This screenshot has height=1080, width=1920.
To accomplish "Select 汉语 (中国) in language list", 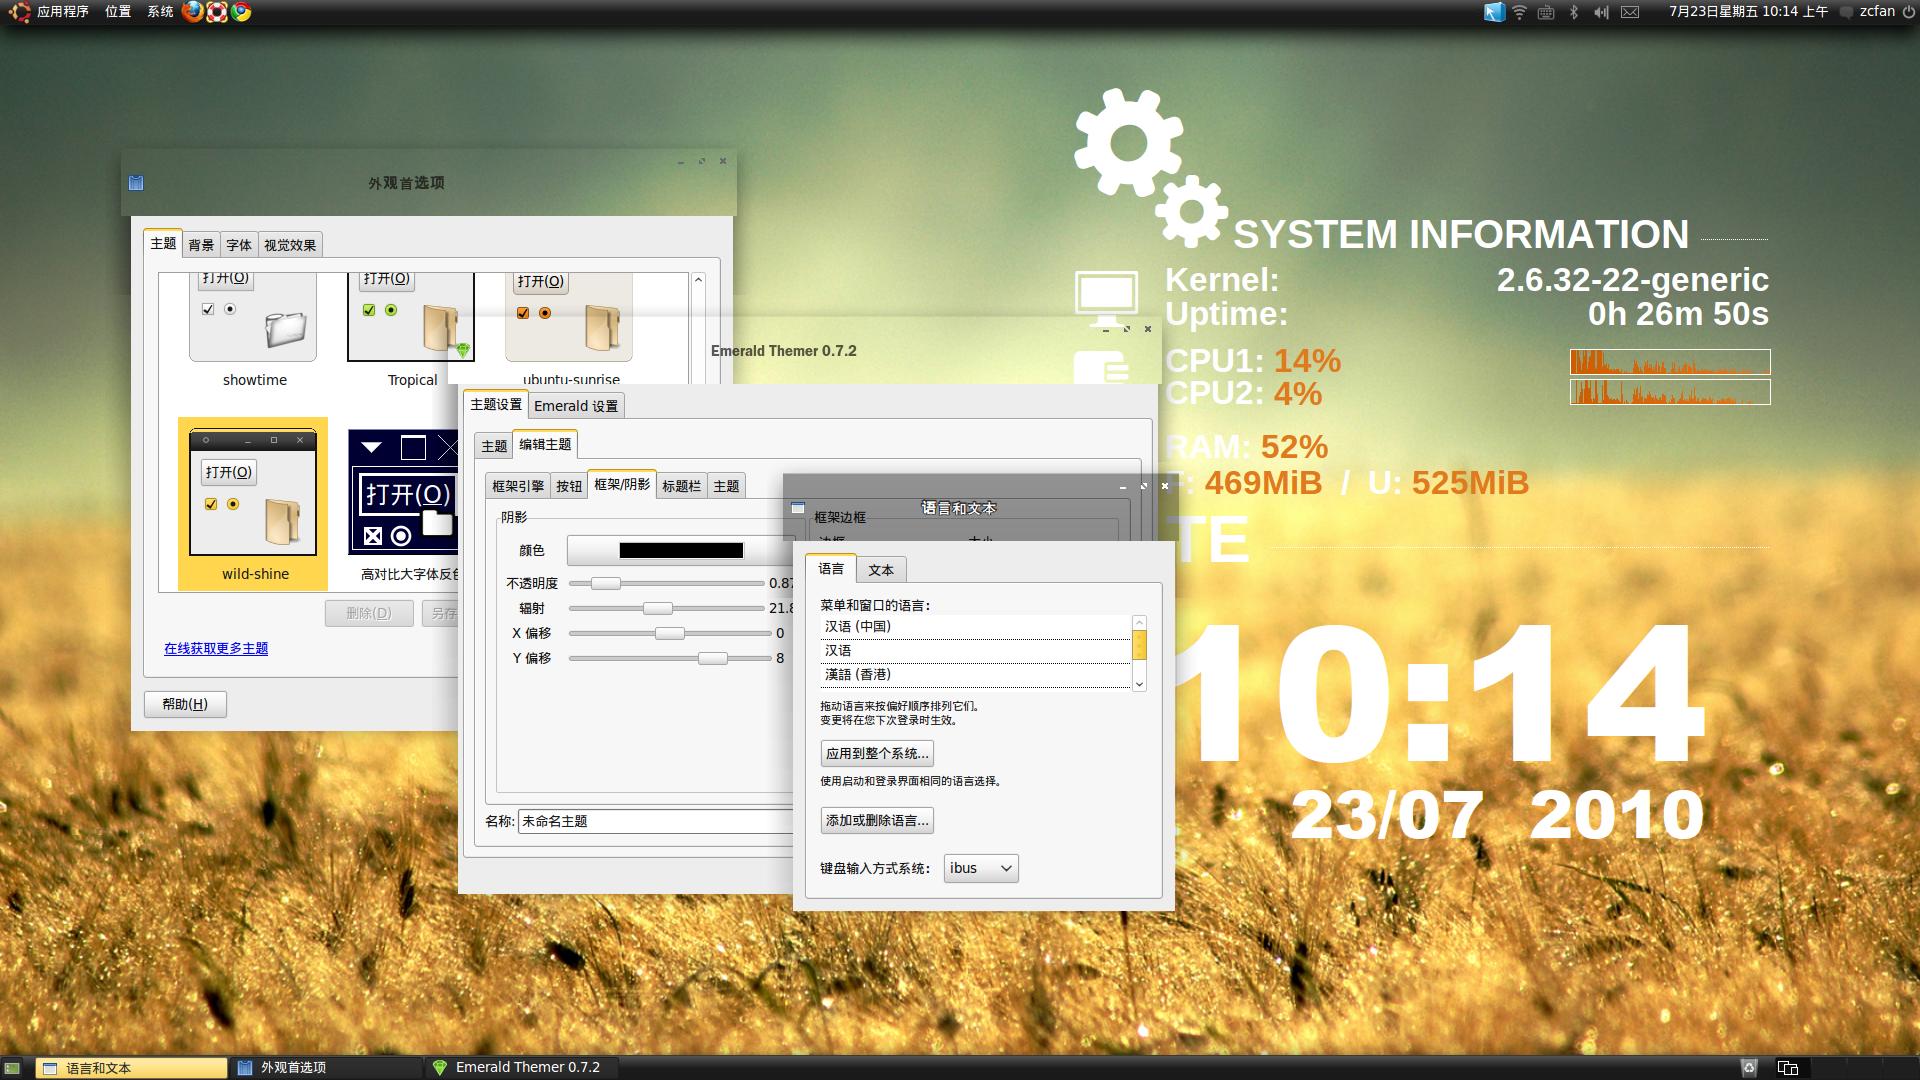I will pos(975,627).
